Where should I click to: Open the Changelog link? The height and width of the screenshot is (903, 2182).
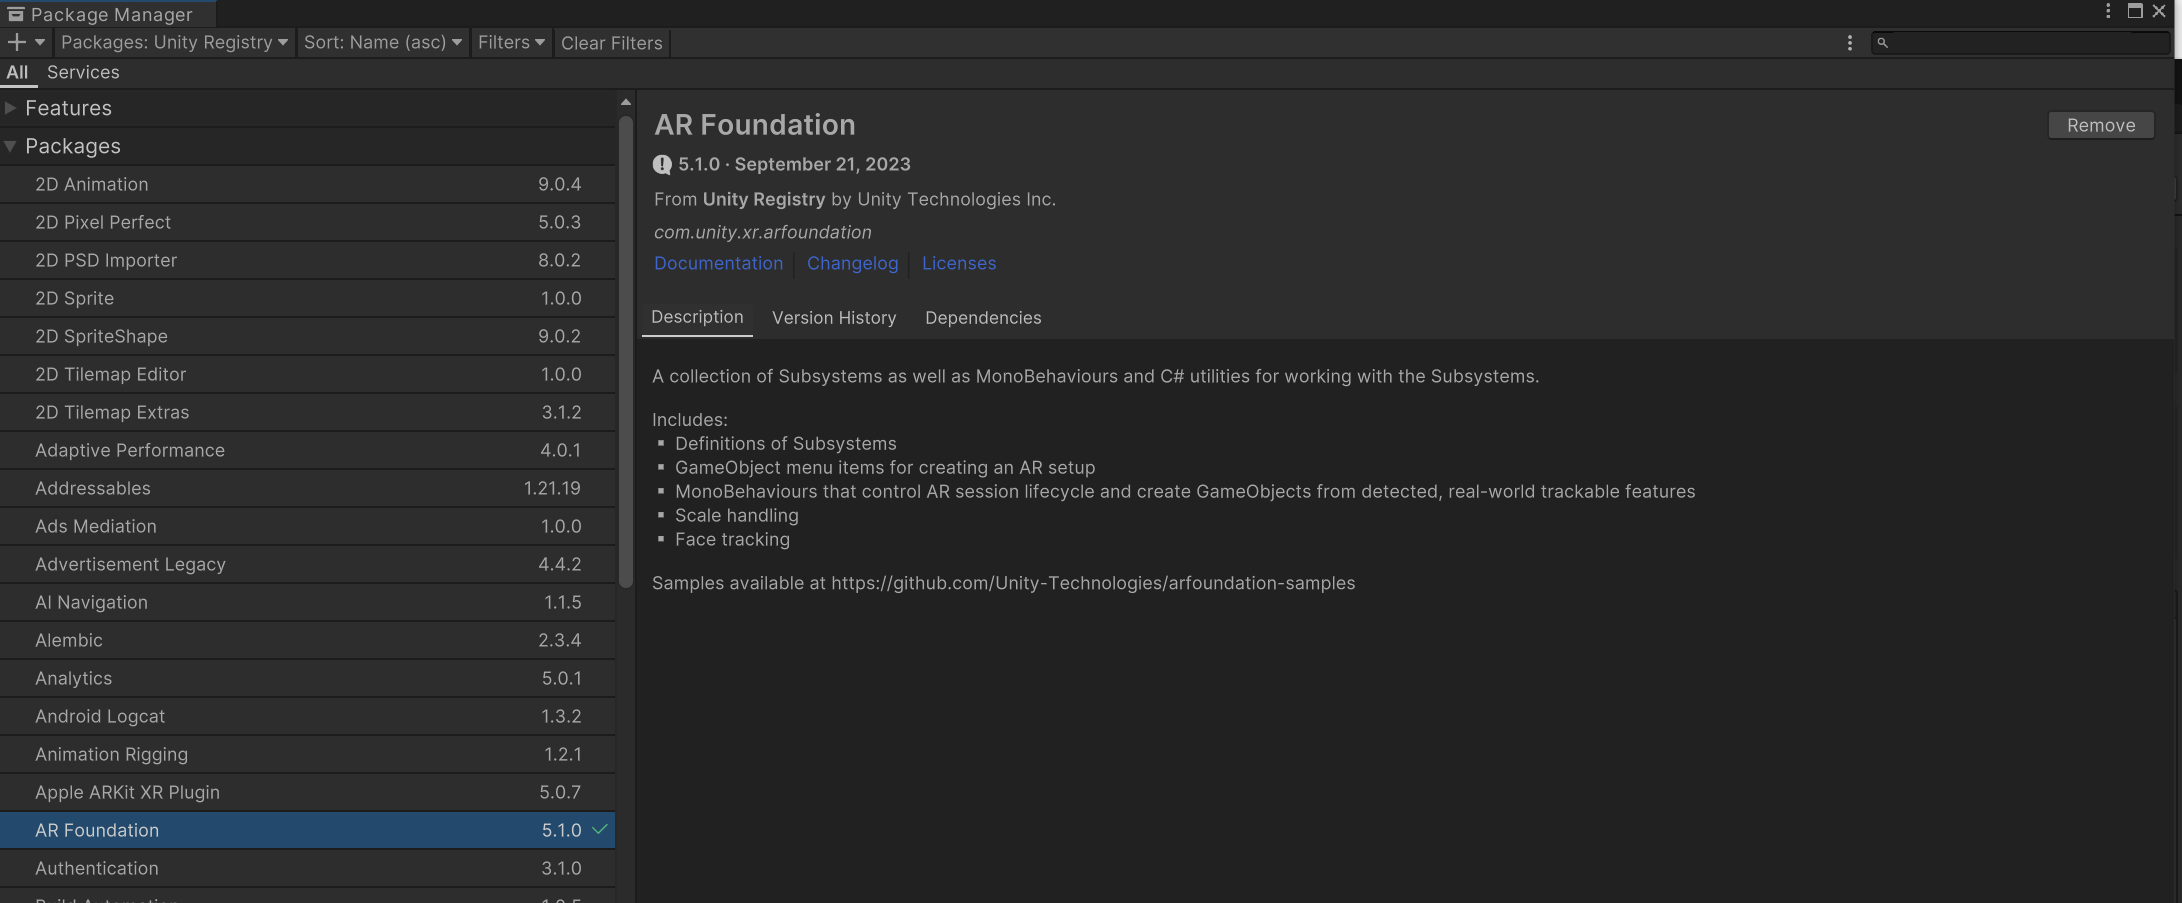852,263
